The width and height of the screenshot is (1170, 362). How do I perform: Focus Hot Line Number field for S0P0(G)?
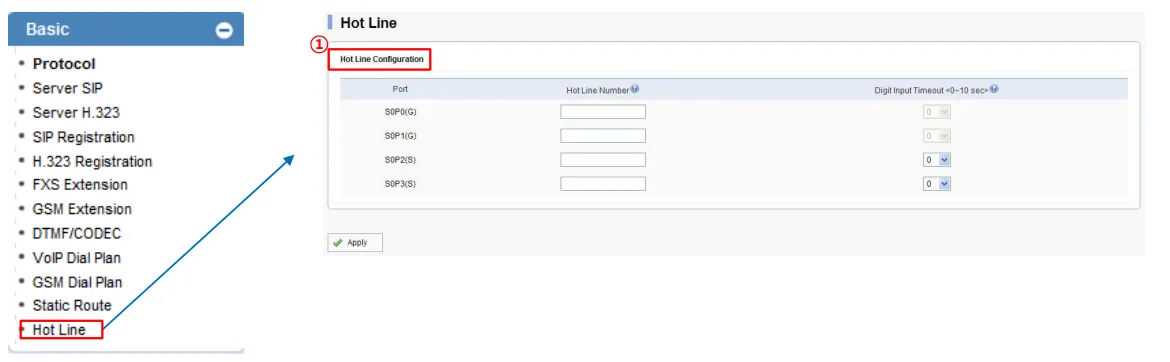click(603, 112)
